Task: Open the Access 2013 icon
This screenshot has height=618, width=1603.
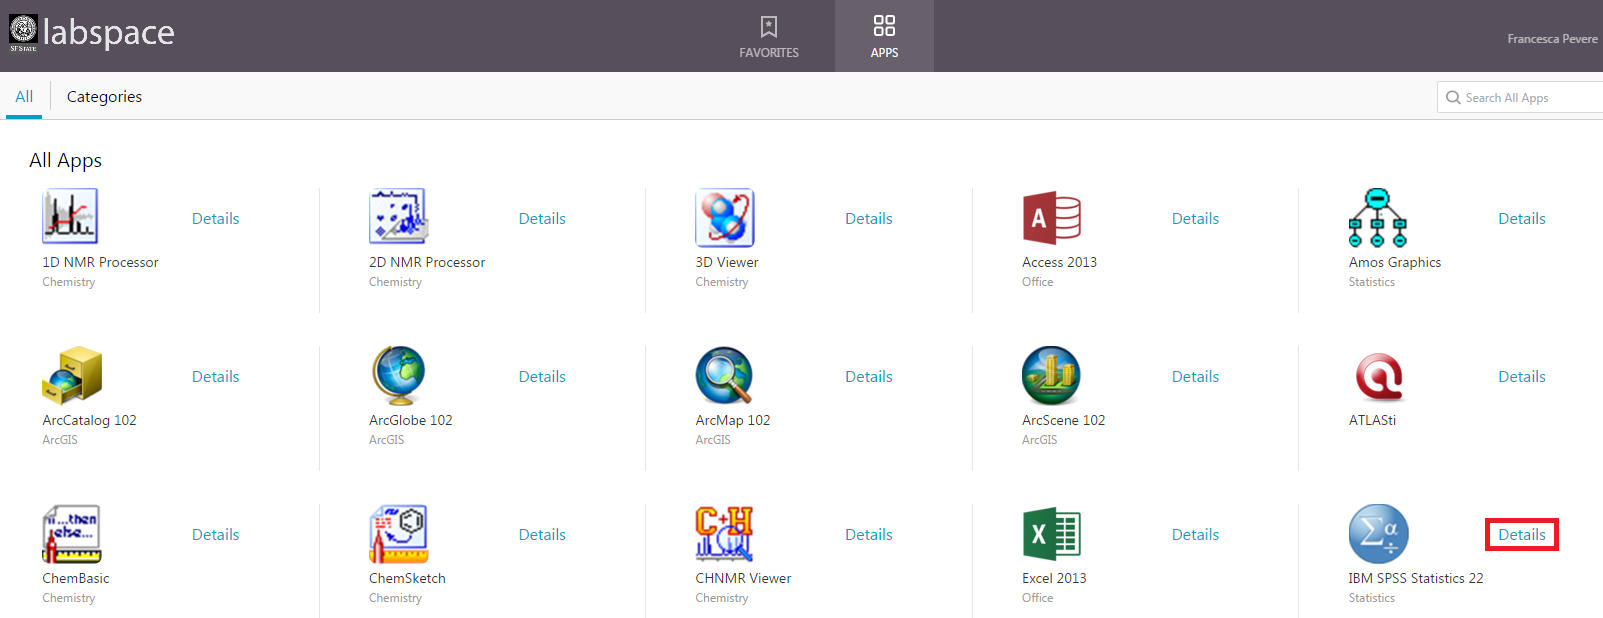Action: click(x=1052, y=217)
